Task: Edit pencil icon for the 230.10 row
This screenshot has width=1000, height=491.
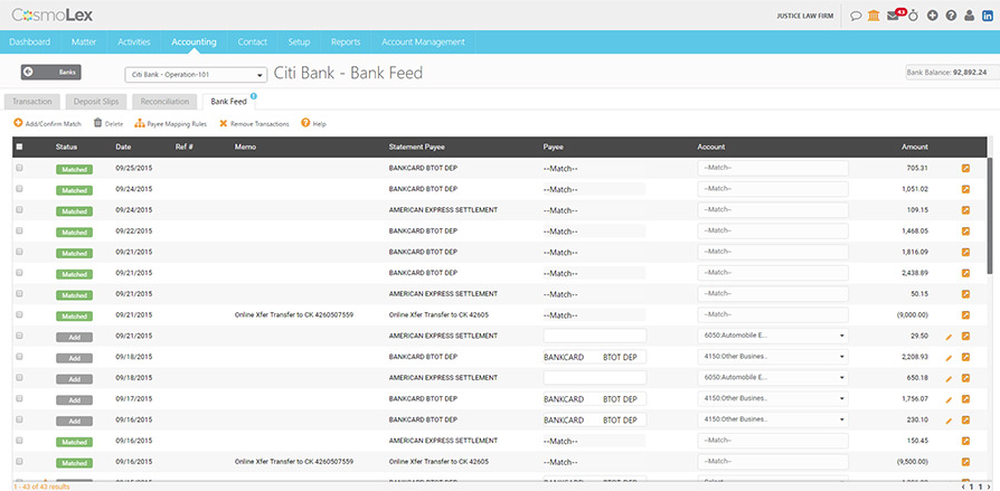Action: (948, 420)
